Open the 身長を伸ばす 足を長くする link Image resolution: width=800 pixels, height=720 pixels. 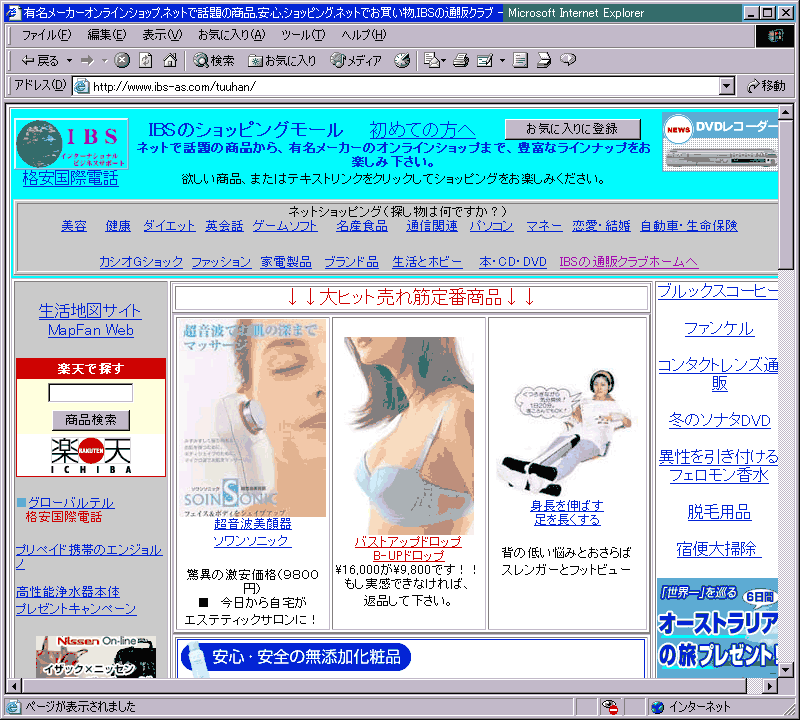pyautogui.click(x=567, y=513)
